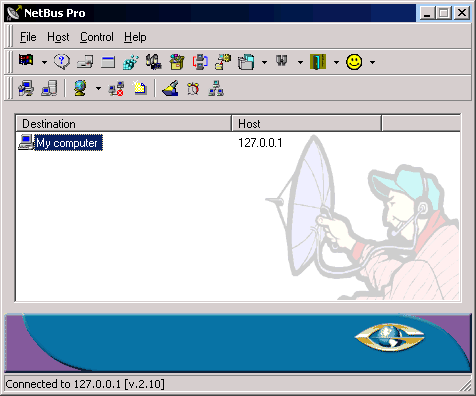Expand the dropdown beside the binoculars icon
The height and width of the screenshot is (396, 476).
300,62
